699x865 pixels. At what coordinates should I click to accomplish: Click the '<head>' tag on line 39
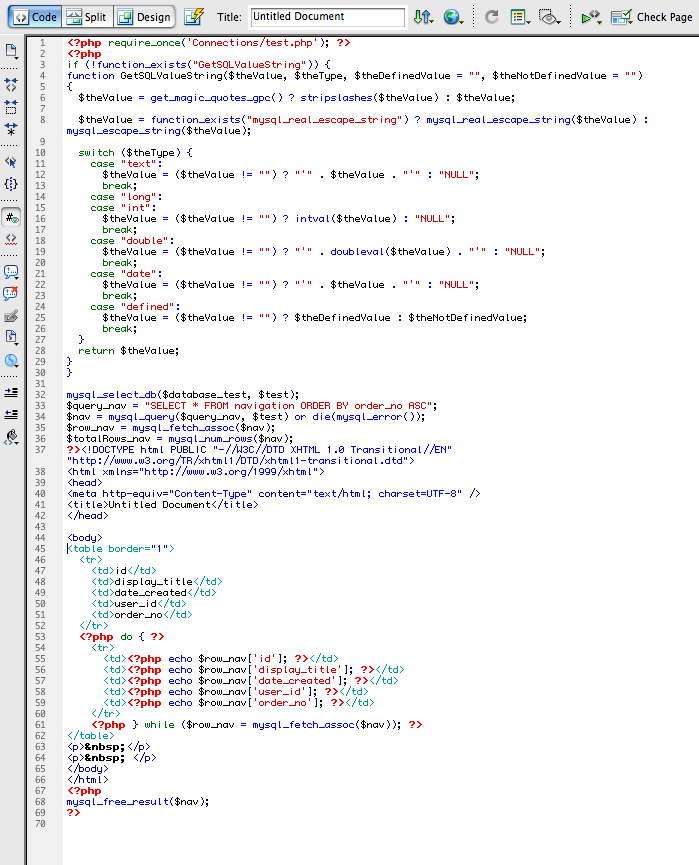pyautogui.click(x=85, y=483)
